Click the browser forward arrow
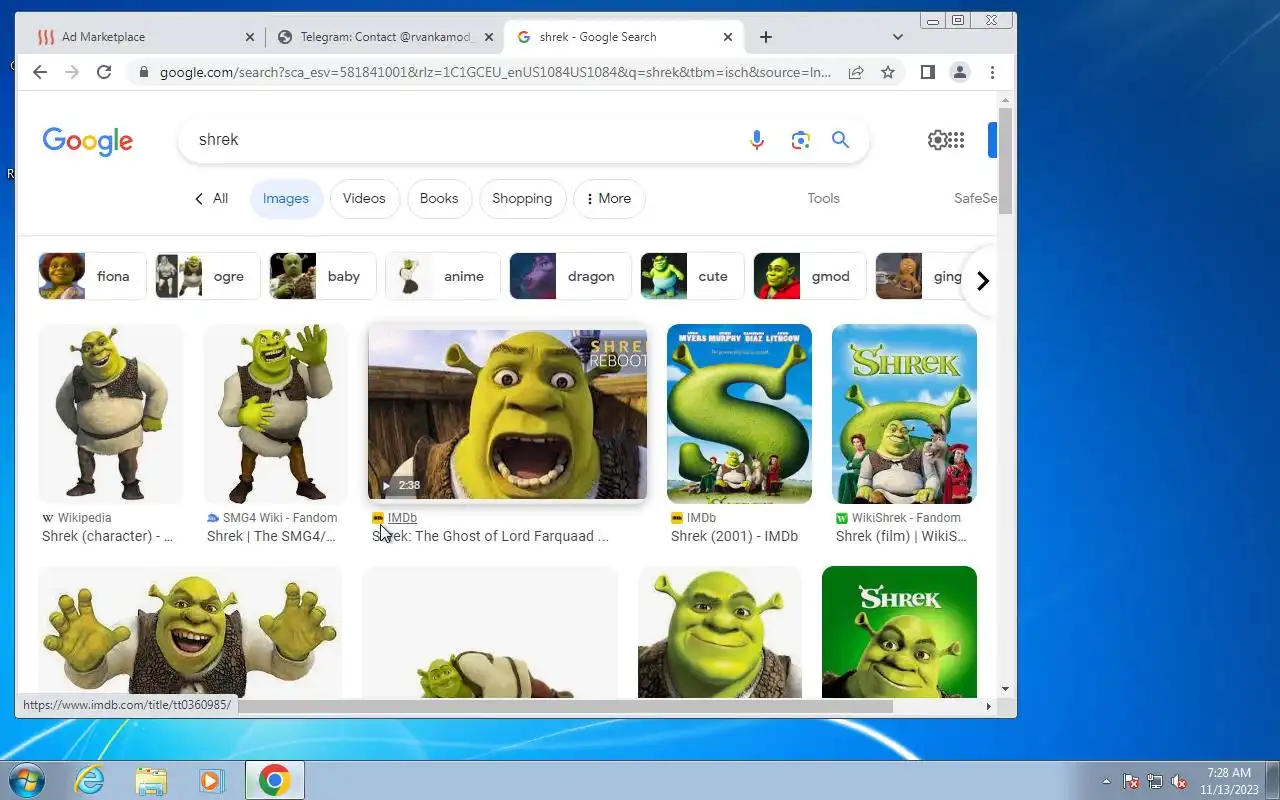Viewport: 1280px width, 800px height. [x=72, y=72]
